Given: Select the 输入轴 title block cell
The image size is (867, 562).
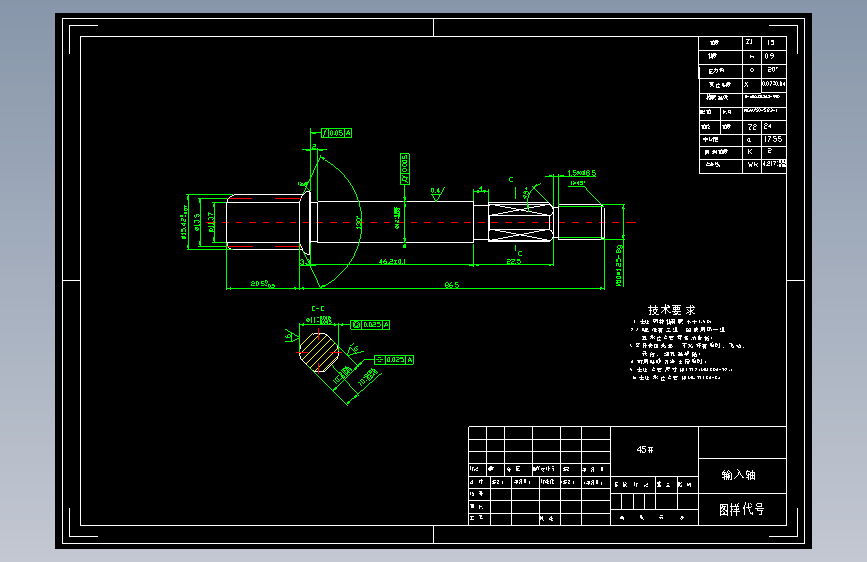Looking at the screenshot, I should pyautogui.click(x=742, y=475).
